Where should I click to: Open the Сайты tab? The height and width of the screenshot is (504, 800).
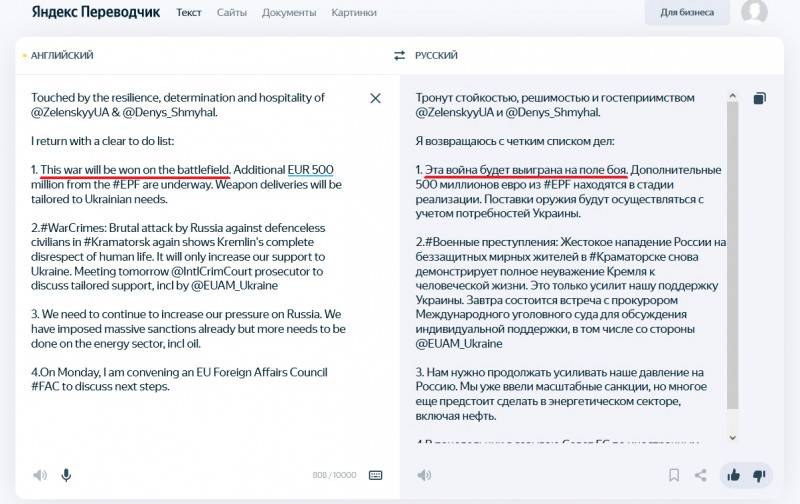232,13
